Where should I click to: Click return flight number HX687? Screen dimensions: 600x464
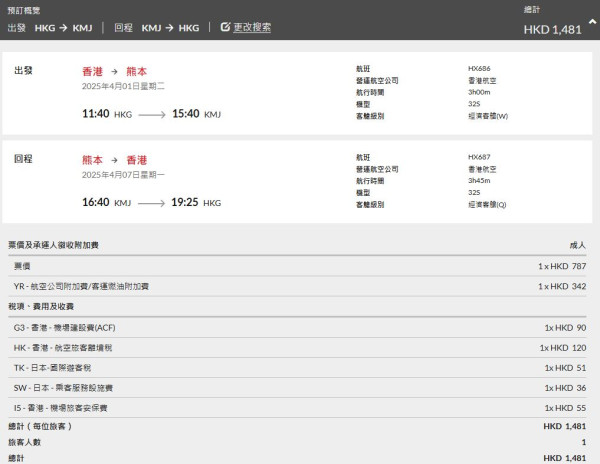tap(480, 156)
